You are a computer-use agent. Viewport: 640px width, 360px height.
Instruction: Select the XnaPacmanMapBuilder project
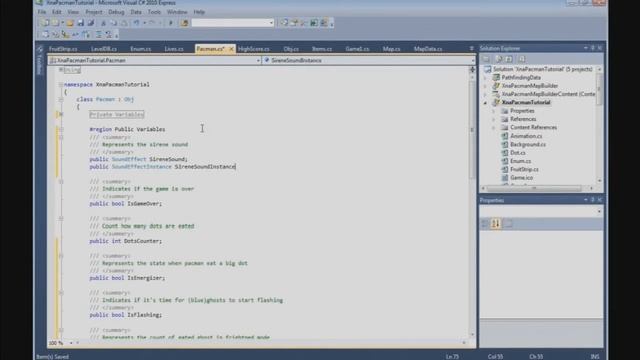click(530, 86)
